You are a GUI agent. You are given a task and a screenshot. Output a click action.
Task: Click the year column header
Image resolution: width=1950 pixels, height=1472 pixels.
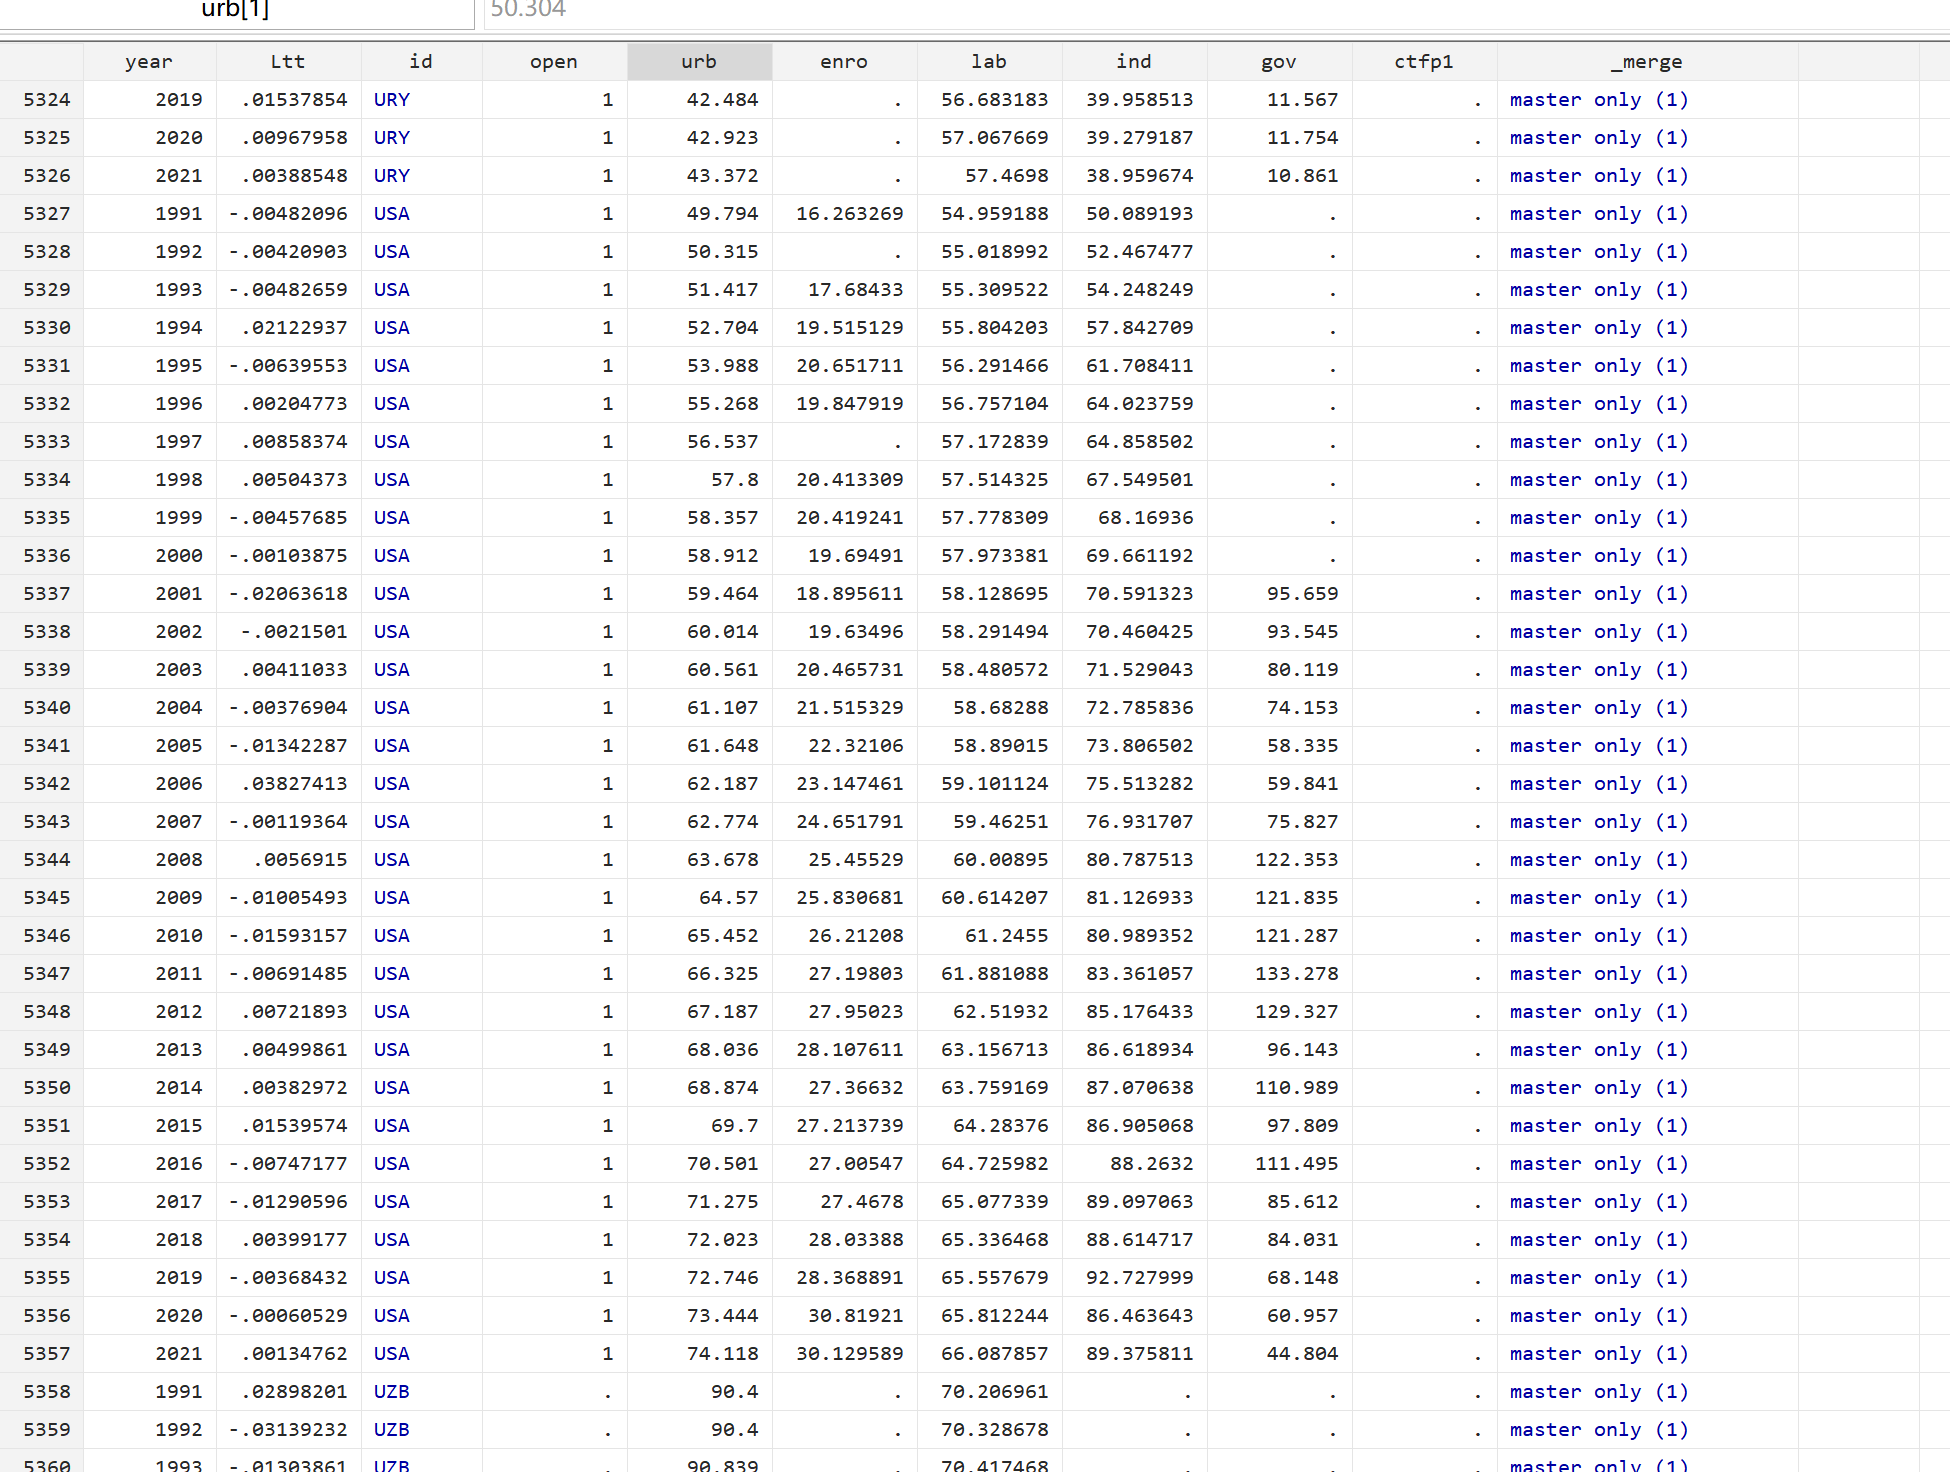pos(149,62)
